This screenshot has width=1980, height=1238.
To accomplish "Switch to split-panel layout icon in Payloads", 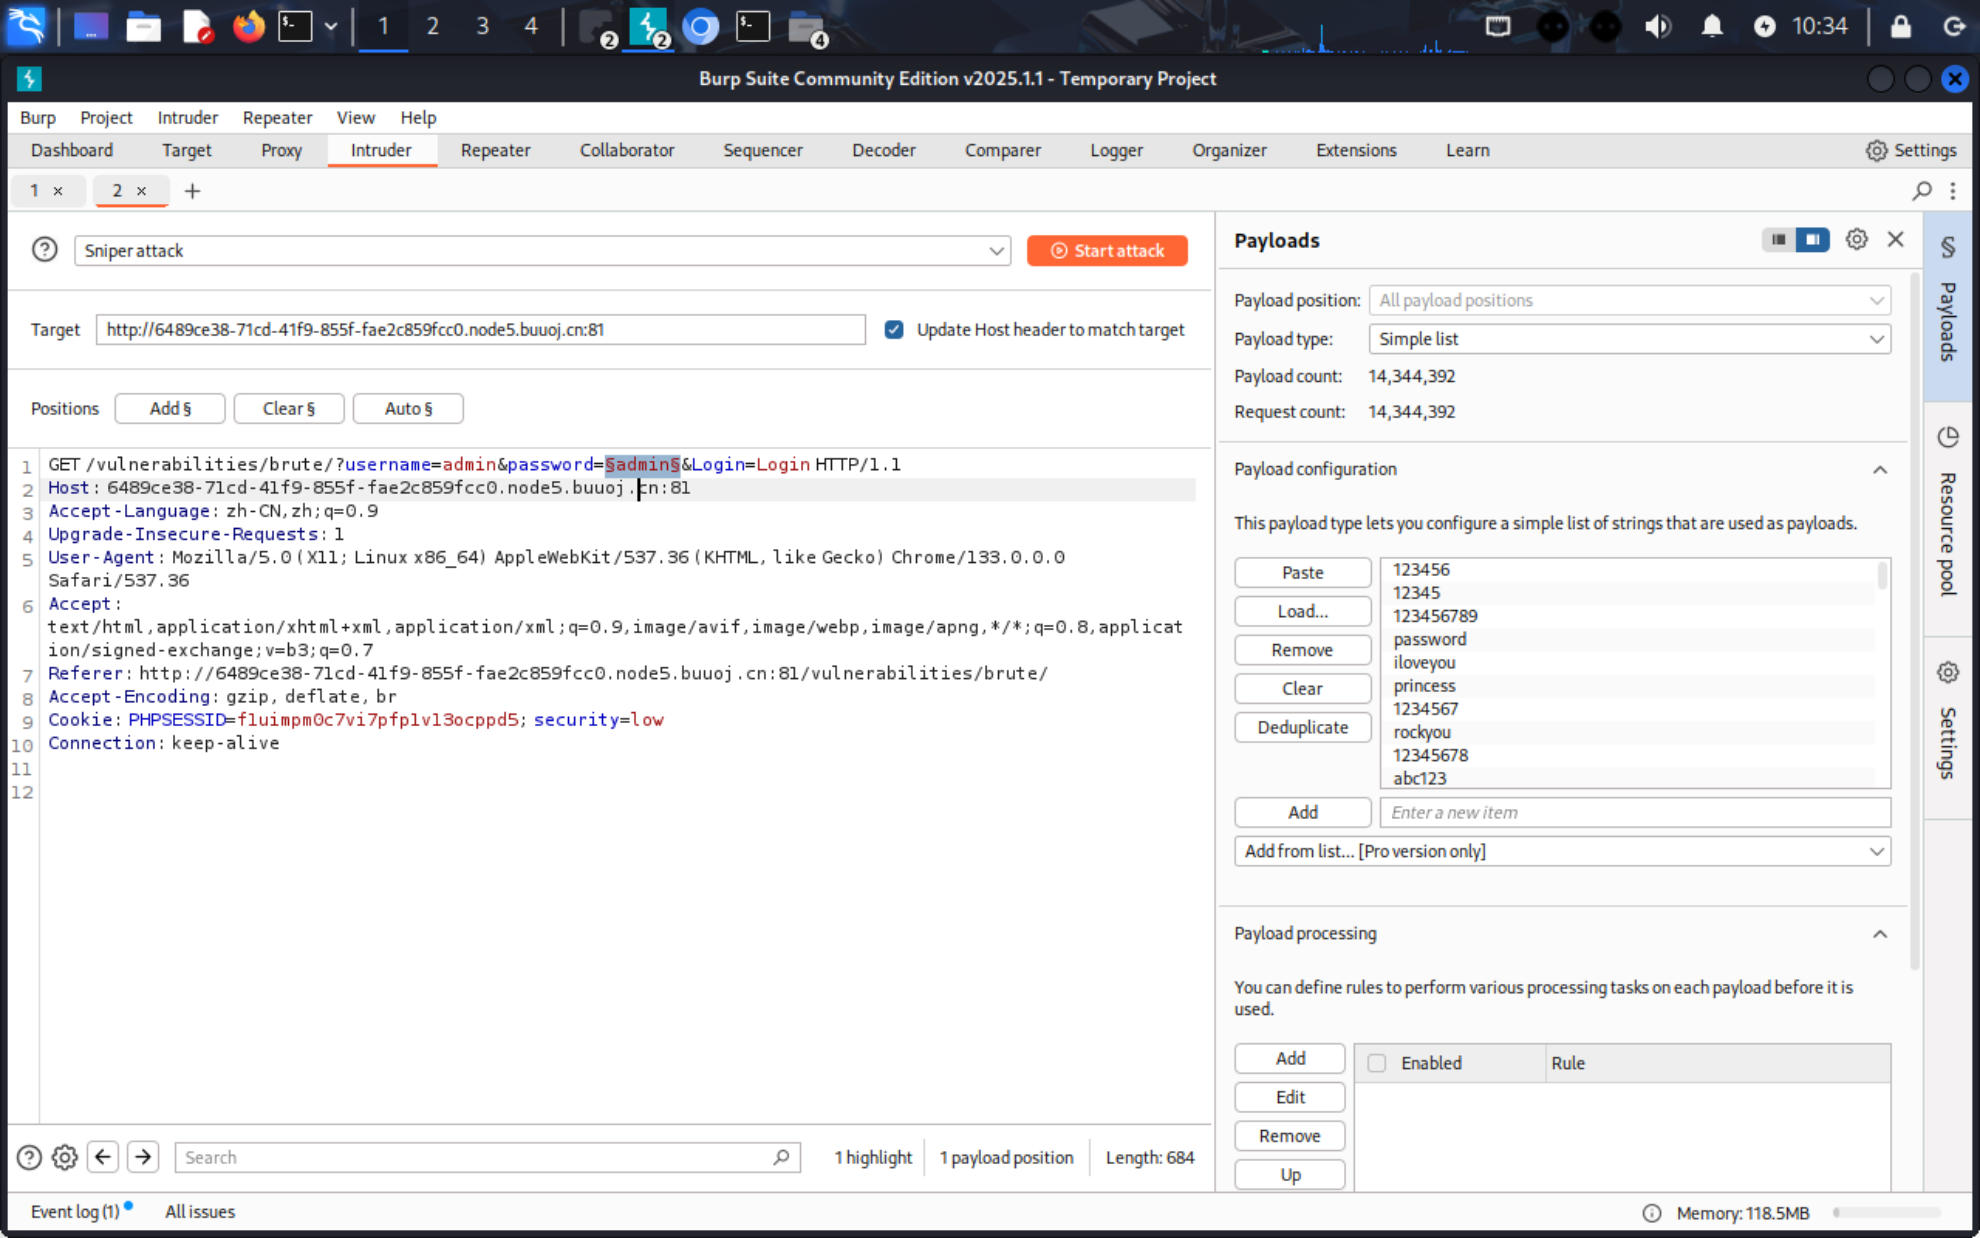I will [x=1811, y=240].
